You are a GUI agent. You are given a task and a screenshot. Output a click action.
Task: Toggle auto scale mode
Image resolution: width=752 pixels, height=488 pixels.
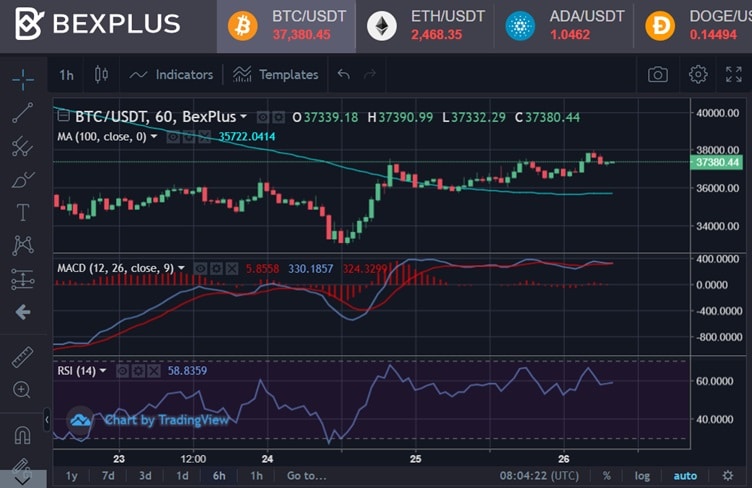coord(685,476)
